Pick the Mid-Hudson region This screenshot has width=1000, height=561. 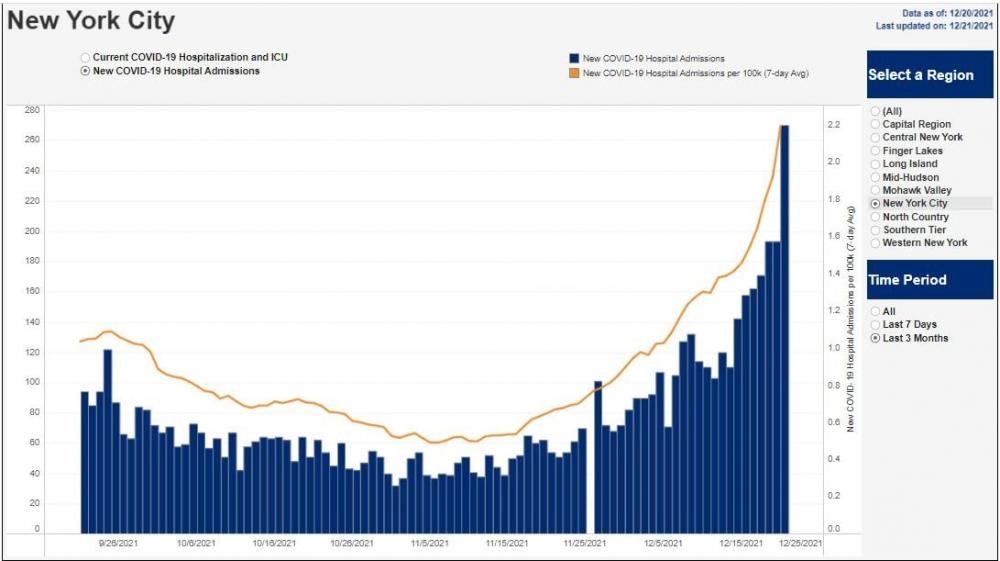tap(876, 177)
